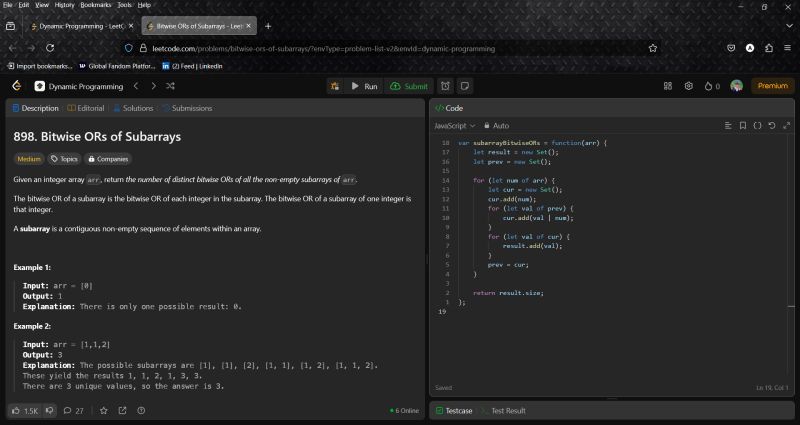Open the Bookmarks menu
Screen dimensions: 800x425
95,5
